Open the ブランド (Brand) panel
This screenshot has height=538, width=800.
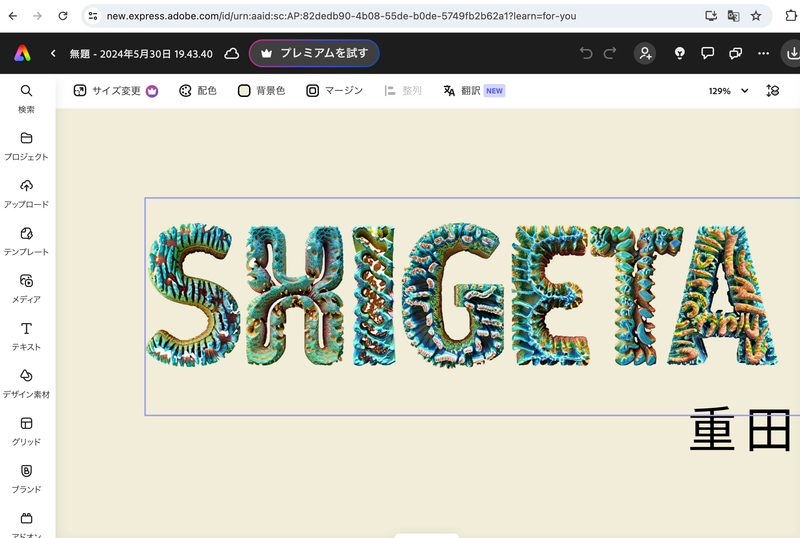pyautogui.click(x=27, y=478)
